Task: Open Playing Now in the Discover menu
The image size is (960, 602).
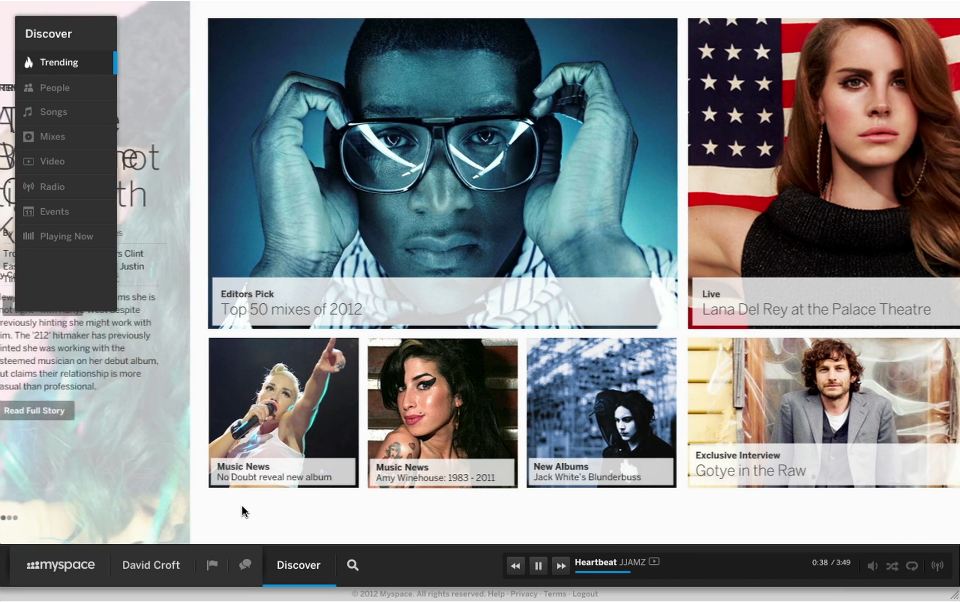Action: pyautogui.click(x=66, y=236)
